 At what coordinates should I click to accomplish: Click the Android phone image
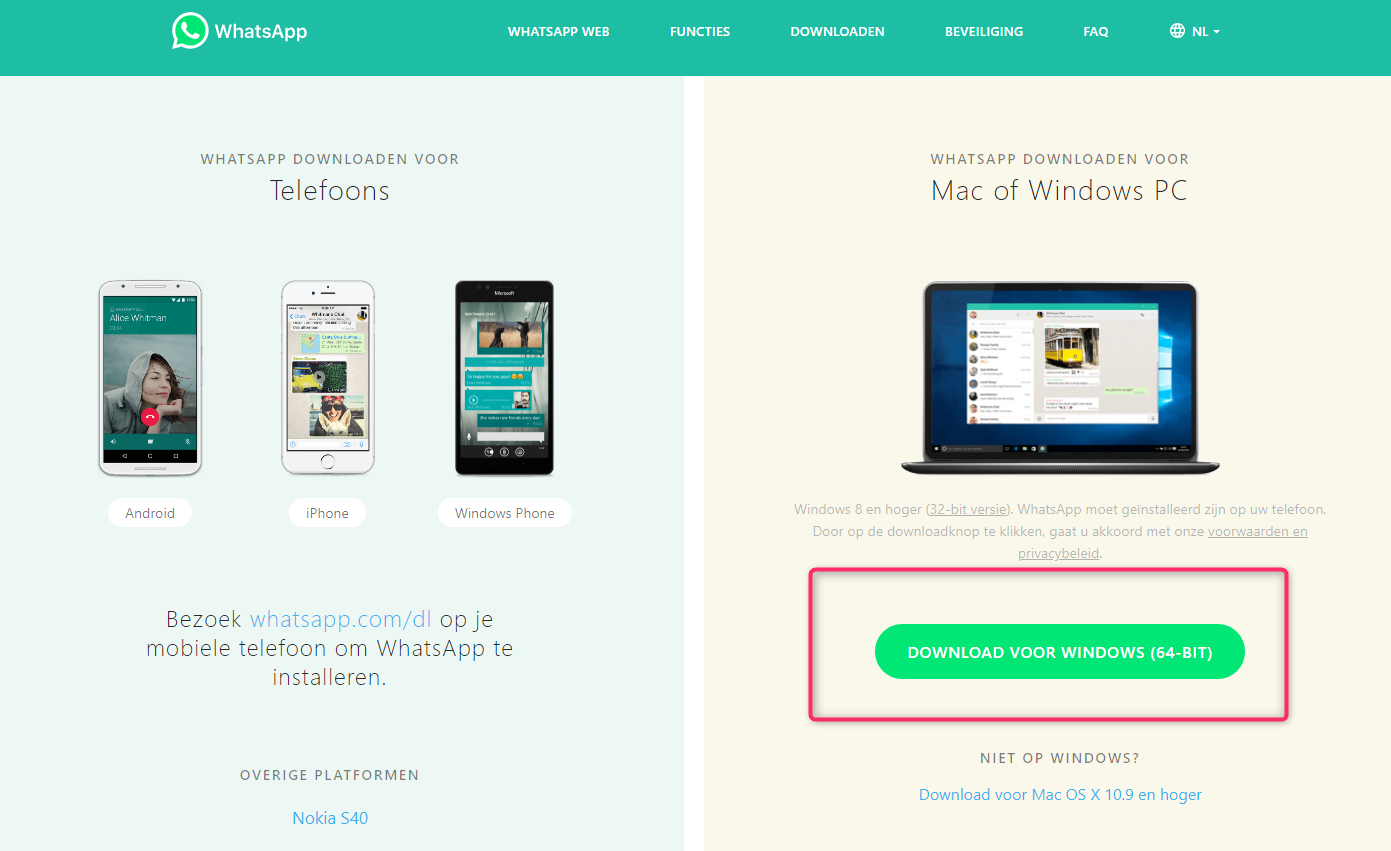[x=150, y=378]
